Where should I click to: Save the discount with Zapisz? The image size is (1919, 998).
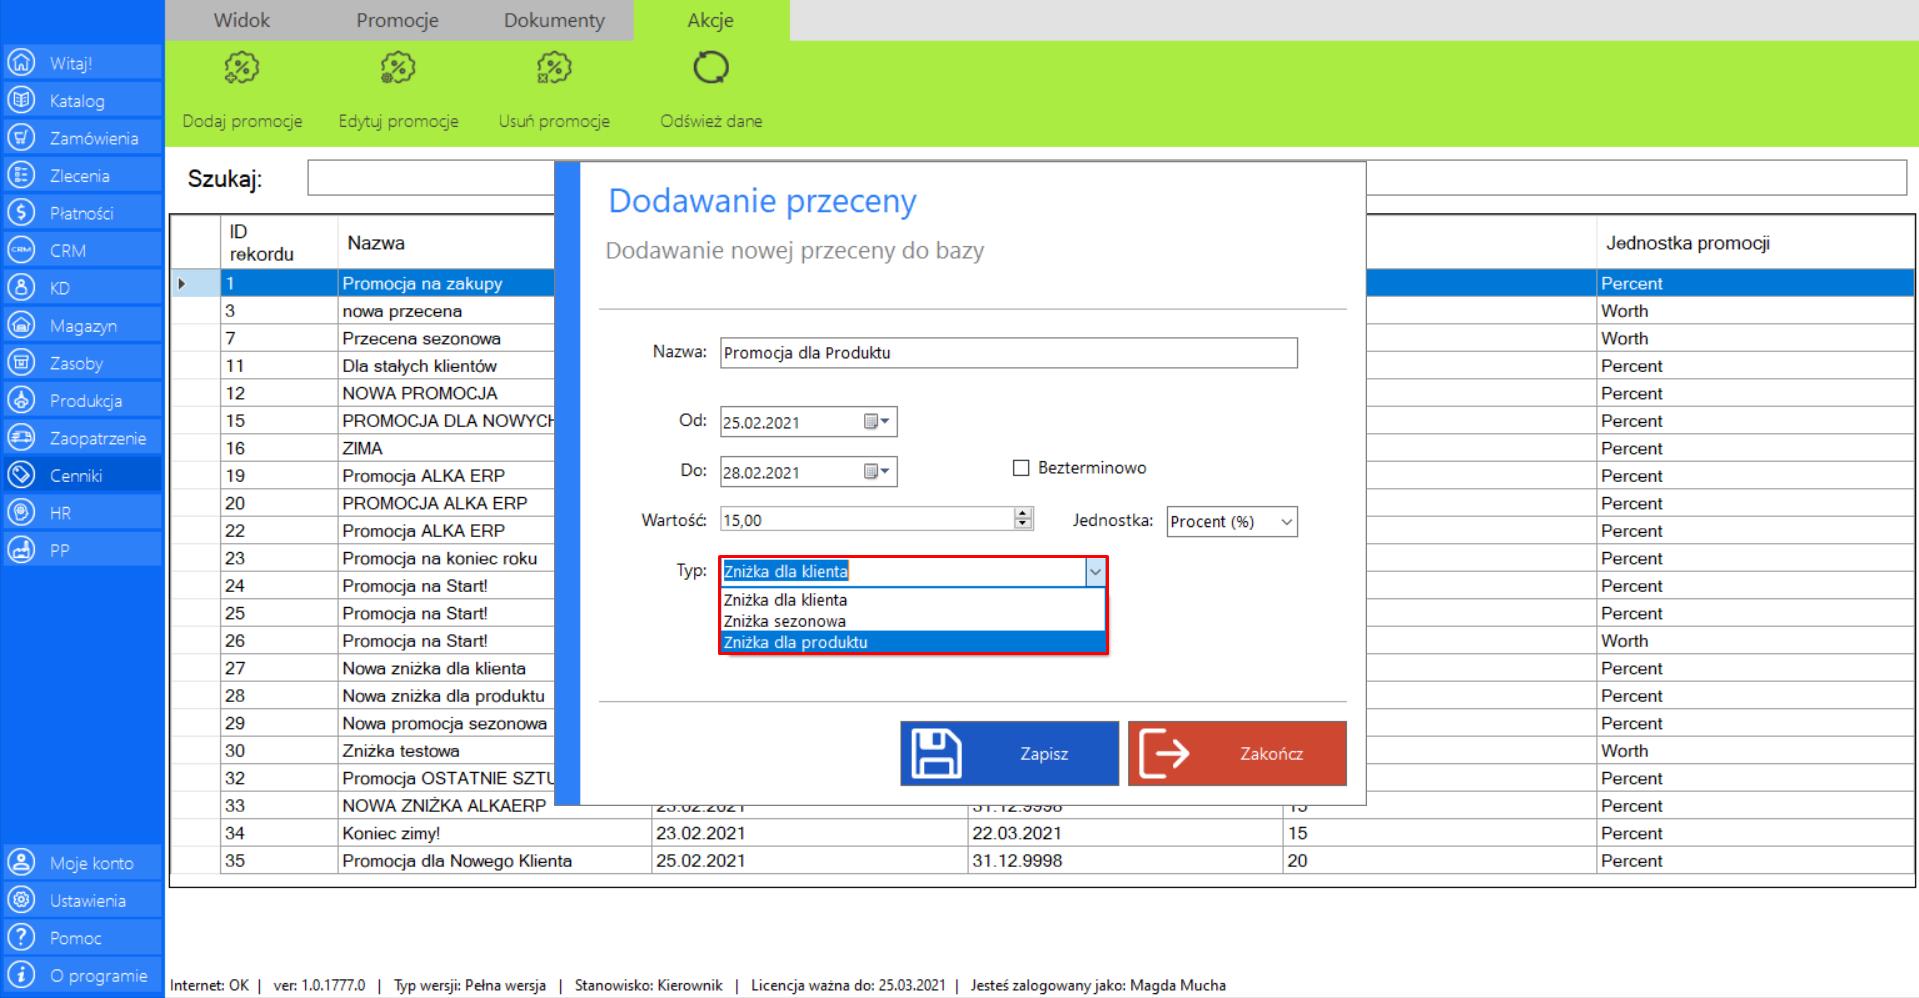tap(1009, 754)
